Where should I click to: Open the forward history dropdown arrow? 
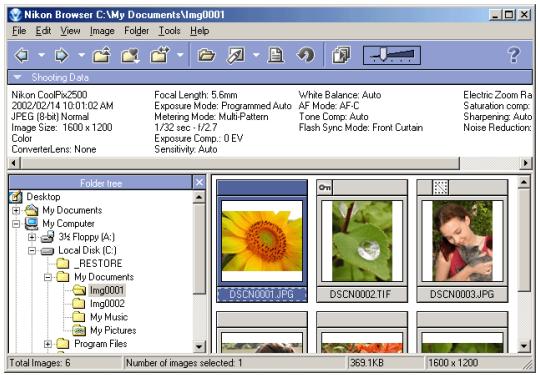point(82,55)
